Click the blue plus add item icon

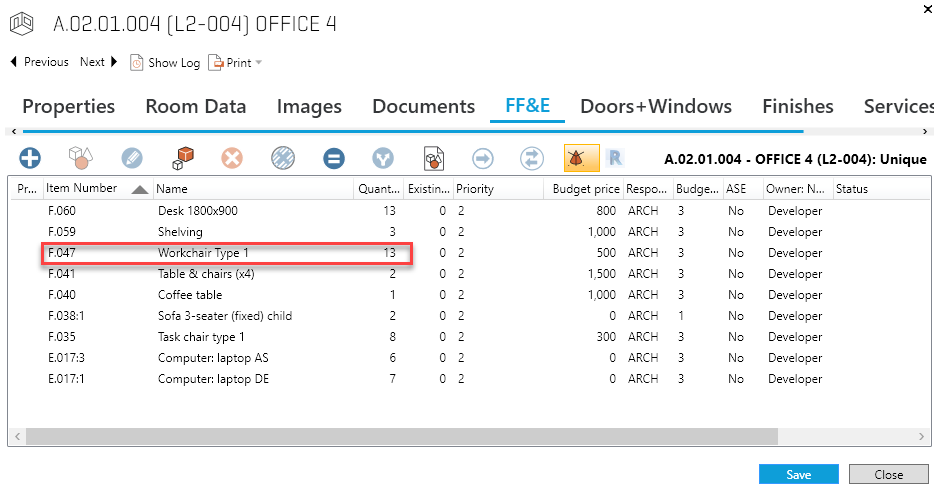(30, 157)
